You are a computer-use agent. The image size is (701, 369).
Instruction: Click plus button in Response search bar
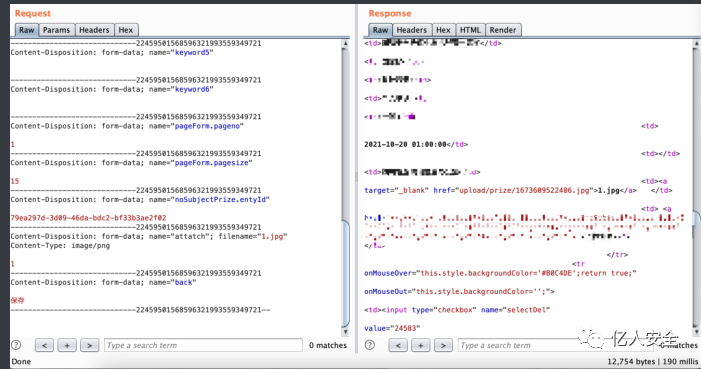click(421, 345)
